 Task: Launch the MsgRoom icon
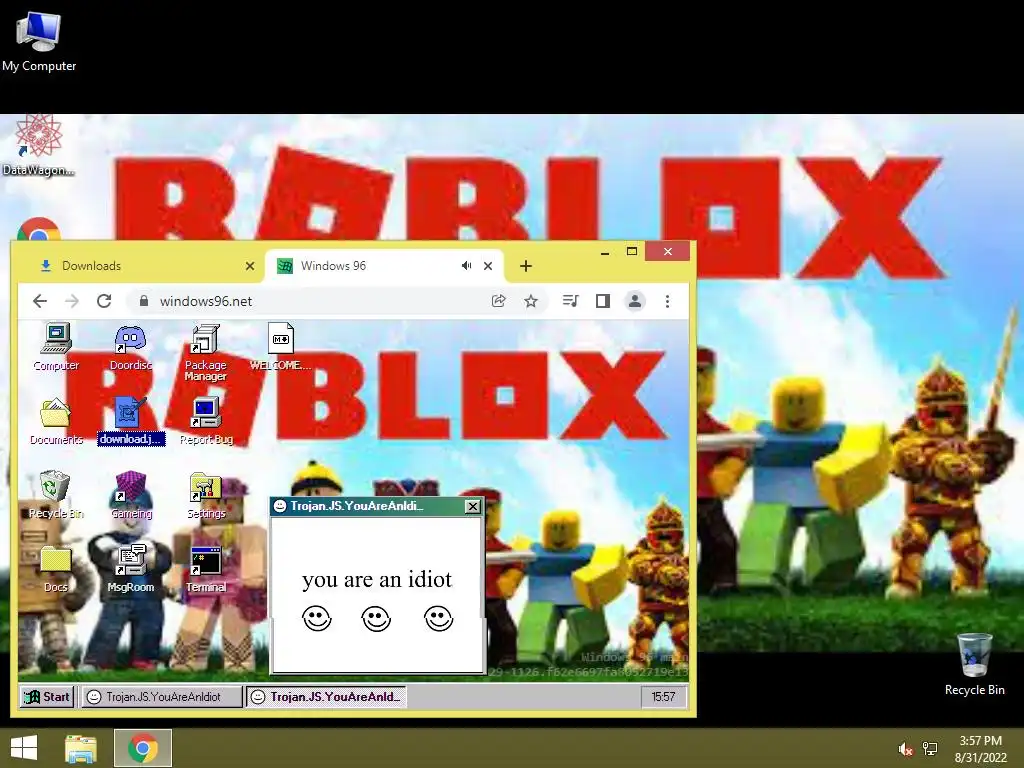(131, 569)
